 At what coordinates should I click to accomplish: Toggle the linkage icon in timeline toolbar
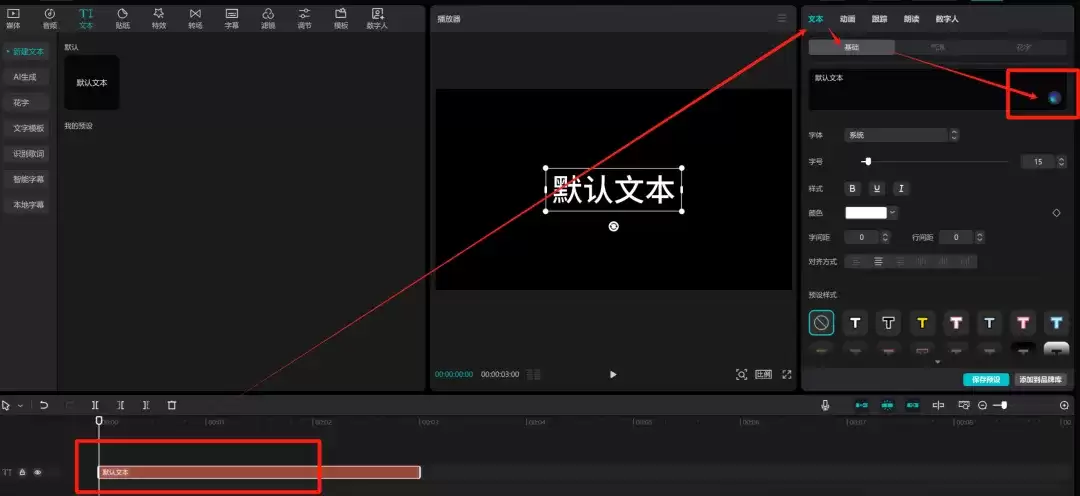[x=913, y=405]
